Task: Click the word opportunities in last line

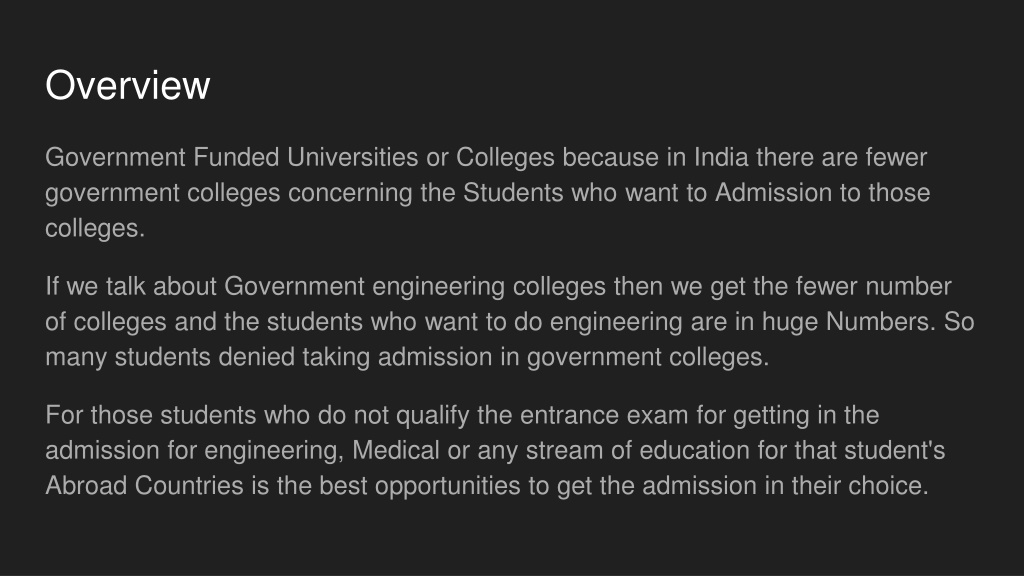Action: coord(448,486)
